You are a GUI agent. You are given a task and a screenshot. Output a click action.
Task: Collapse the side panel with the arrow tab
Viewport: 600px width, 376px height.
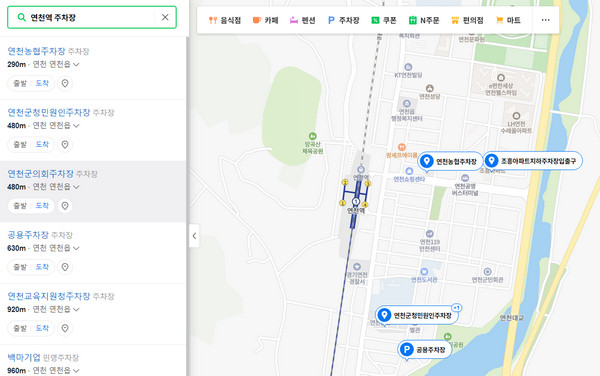point(194,236)
